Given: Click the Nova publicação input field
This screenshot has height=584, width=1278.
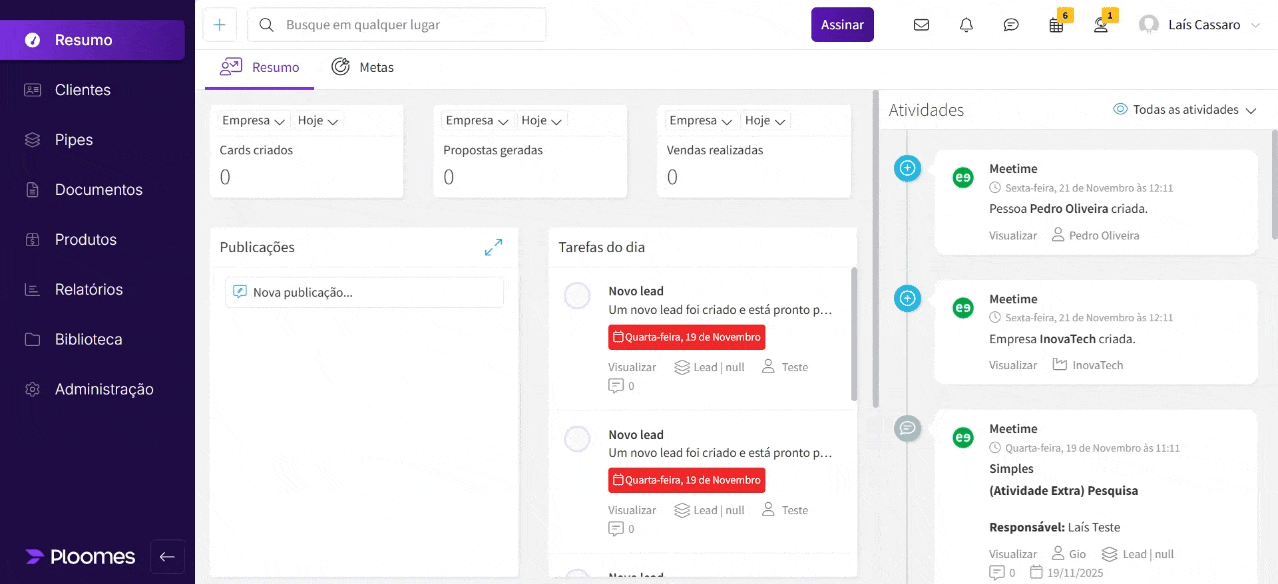Looking at the screenshot, I should (364, 292).
